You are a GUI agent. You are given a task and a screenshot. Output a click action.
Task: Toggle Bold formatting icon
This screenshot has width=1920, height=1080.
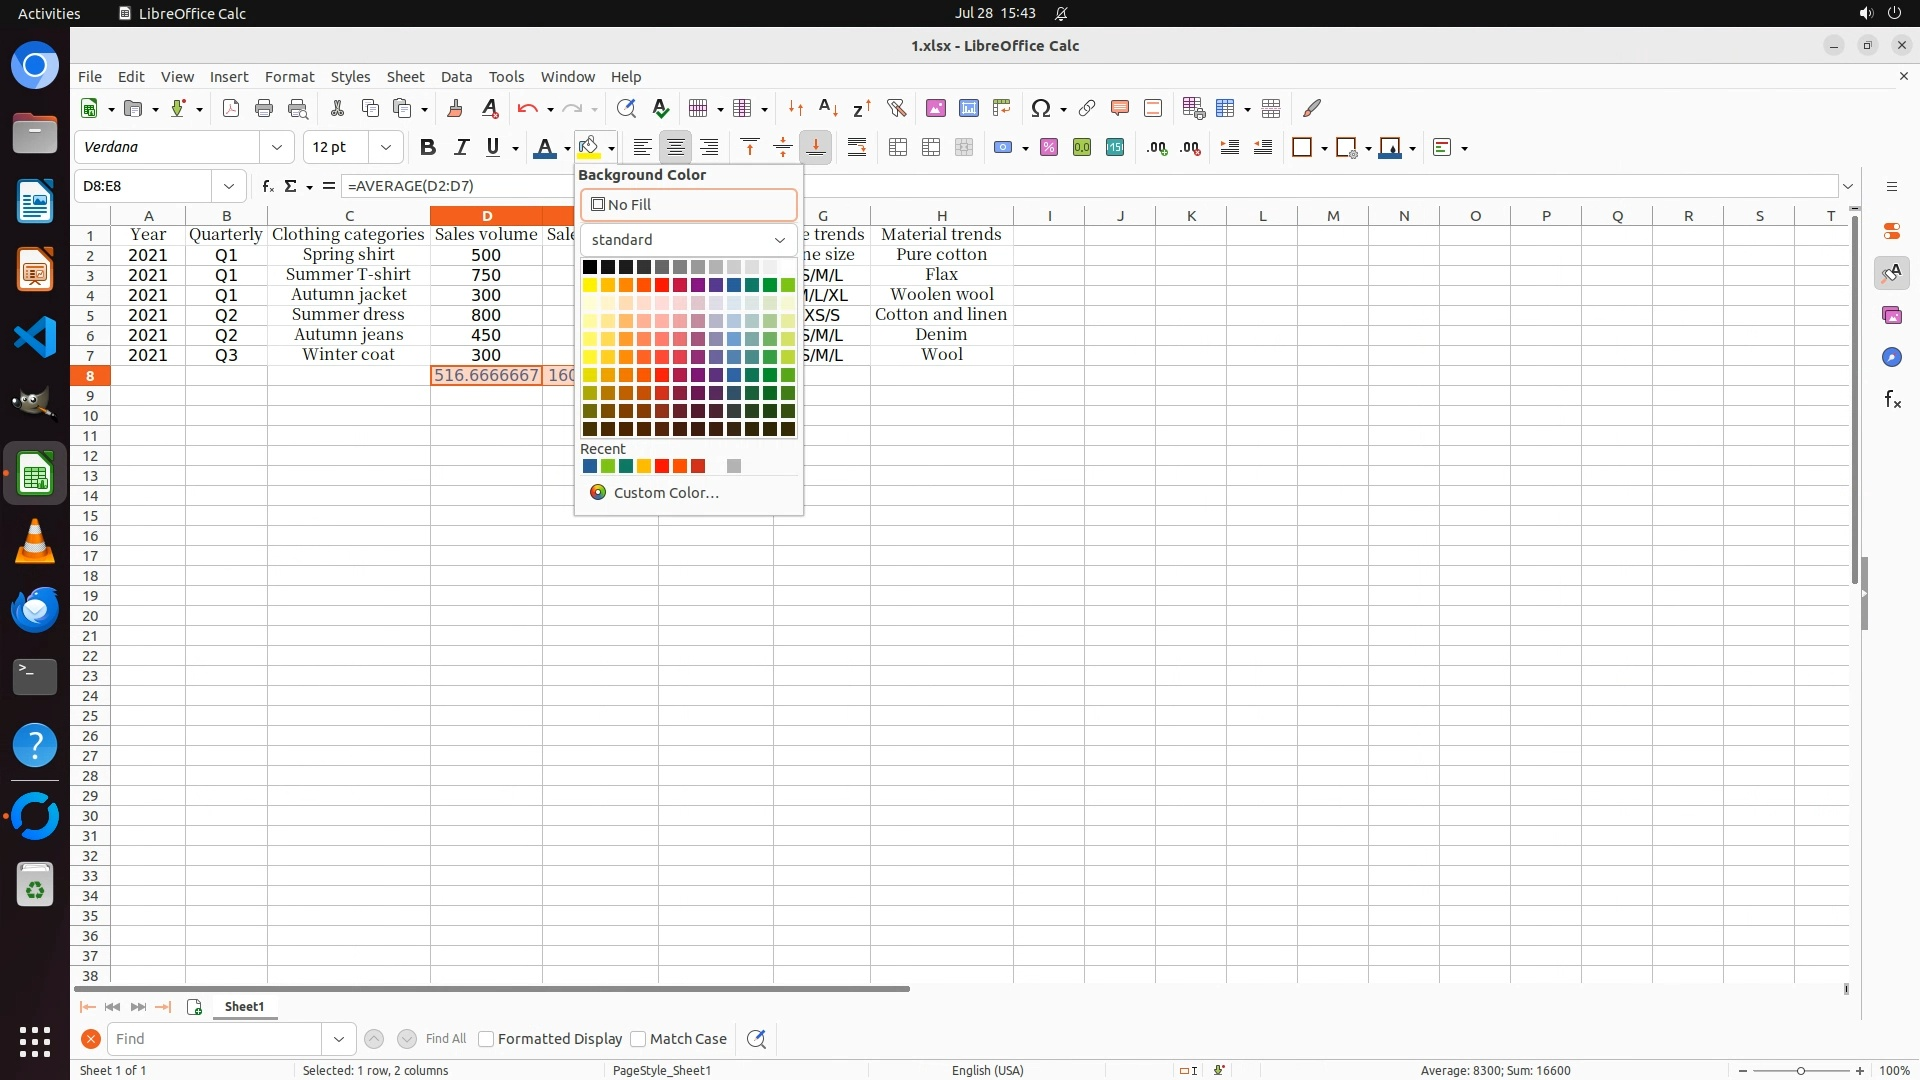(x=428, y=148)
